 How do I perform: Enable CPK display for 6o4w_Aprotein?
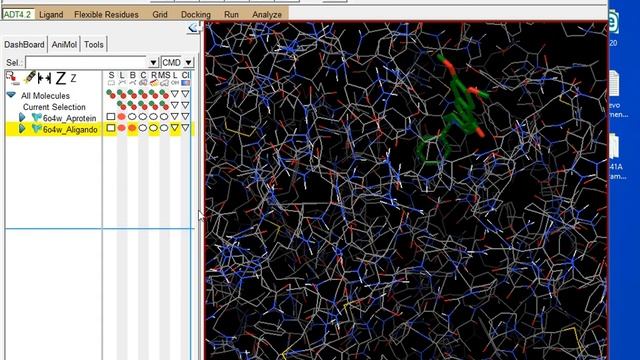point(143,117)
